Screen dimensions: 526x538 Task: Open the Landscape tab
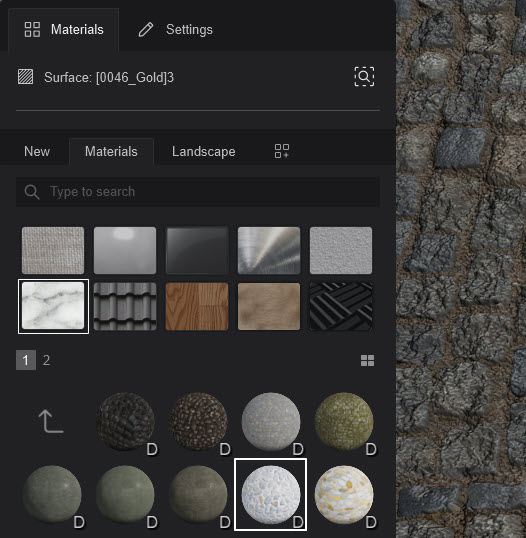[x=203, y=151]
